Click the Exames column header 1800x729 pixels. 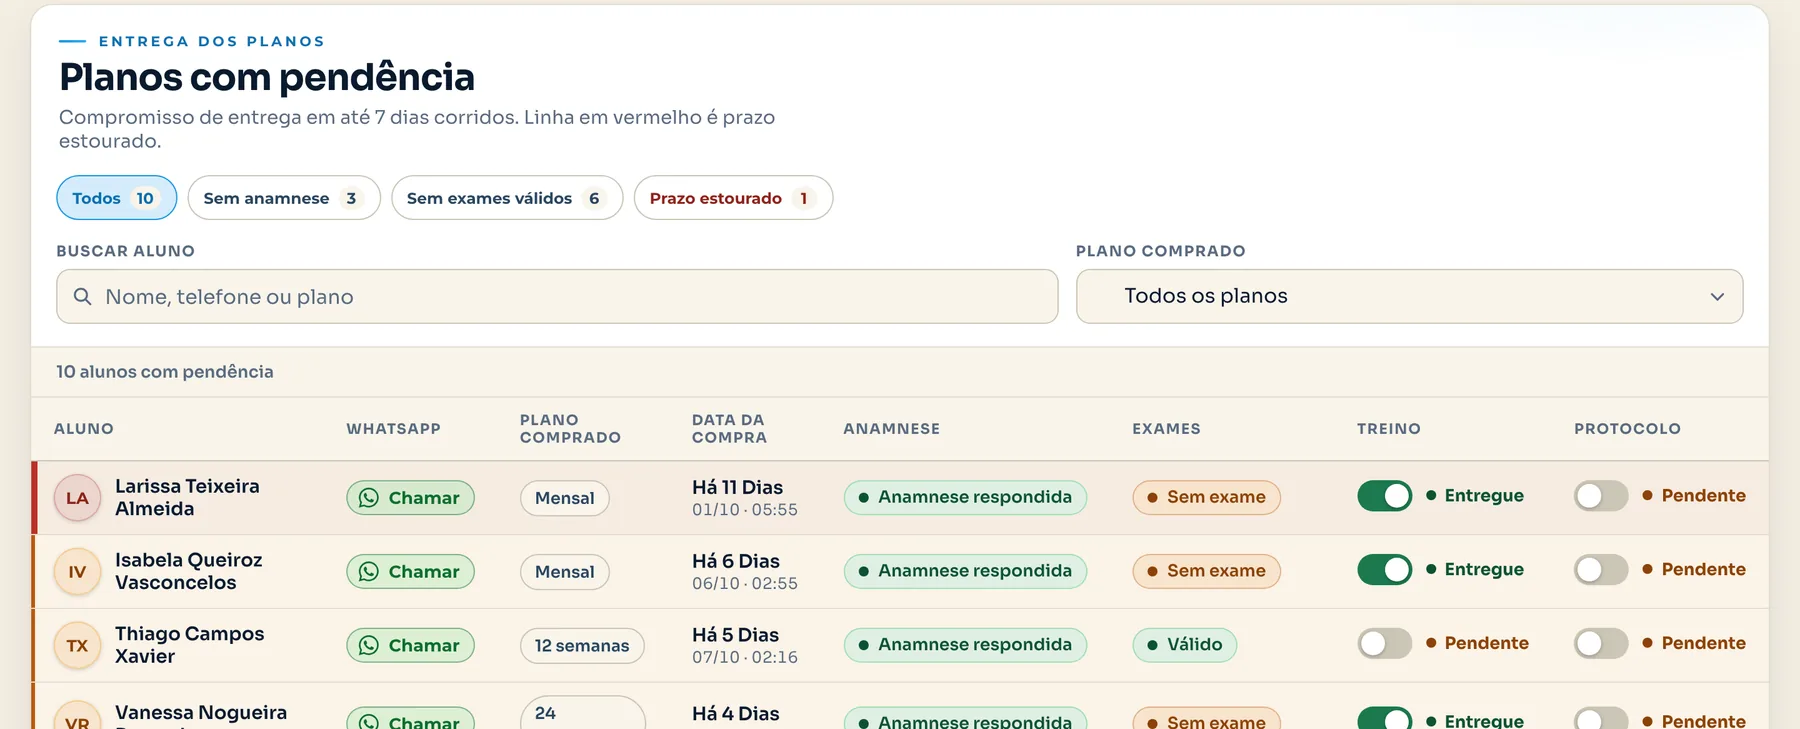tap(1166, 429)
